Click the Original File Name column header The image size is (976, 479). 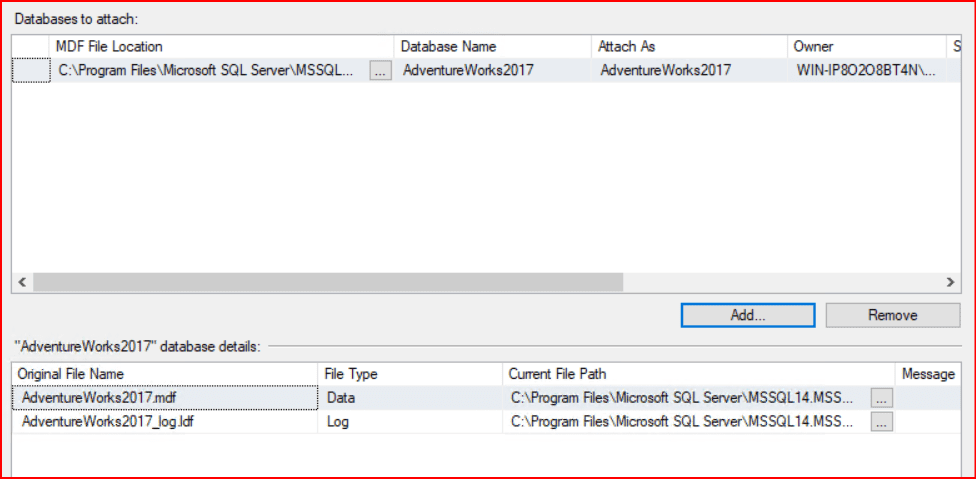tap(164, 374)
